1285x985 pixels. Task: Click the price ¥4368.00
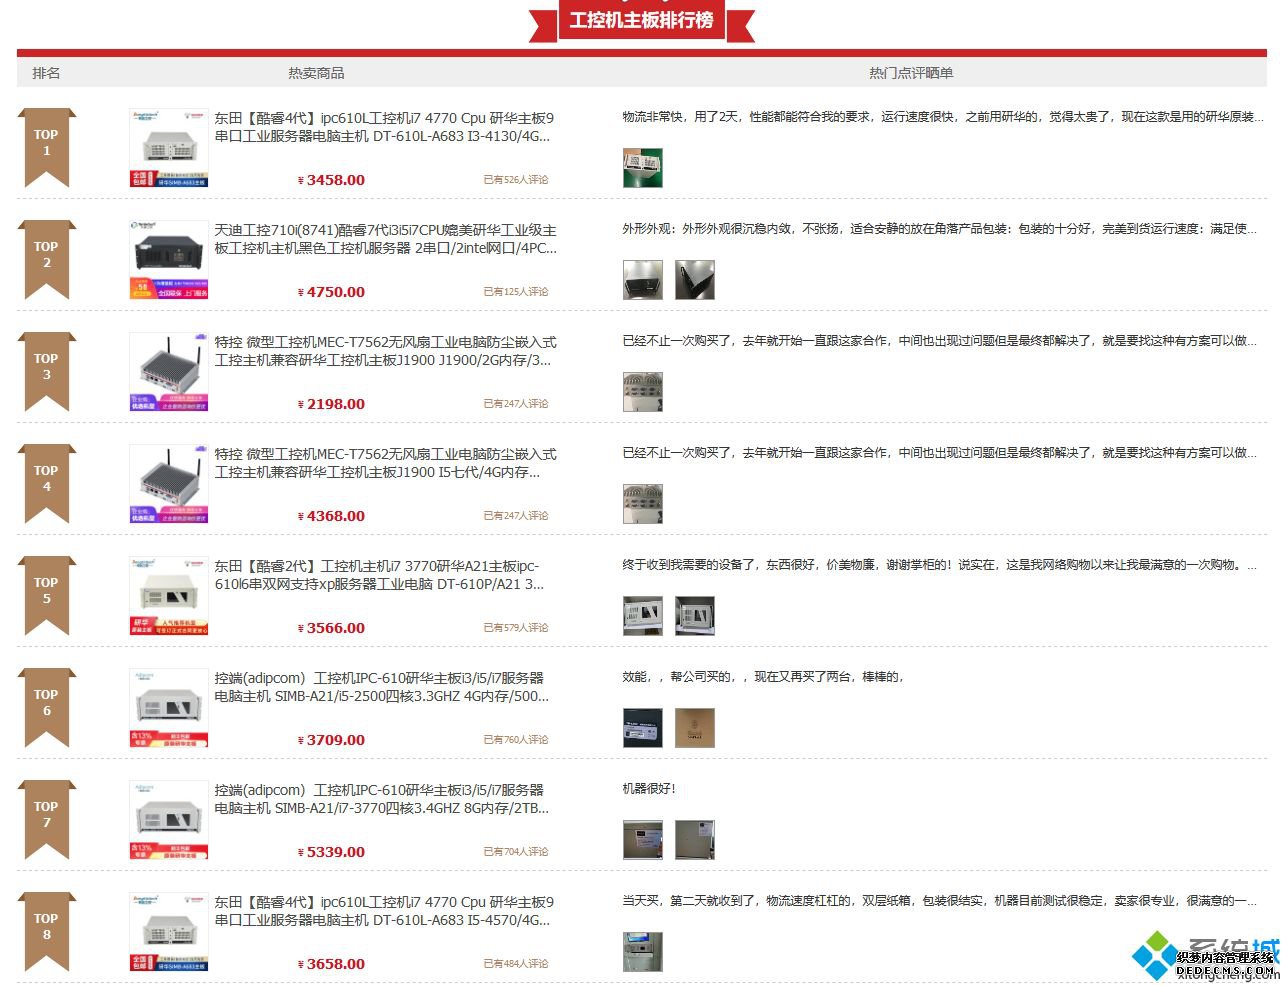tap(332, 516)
